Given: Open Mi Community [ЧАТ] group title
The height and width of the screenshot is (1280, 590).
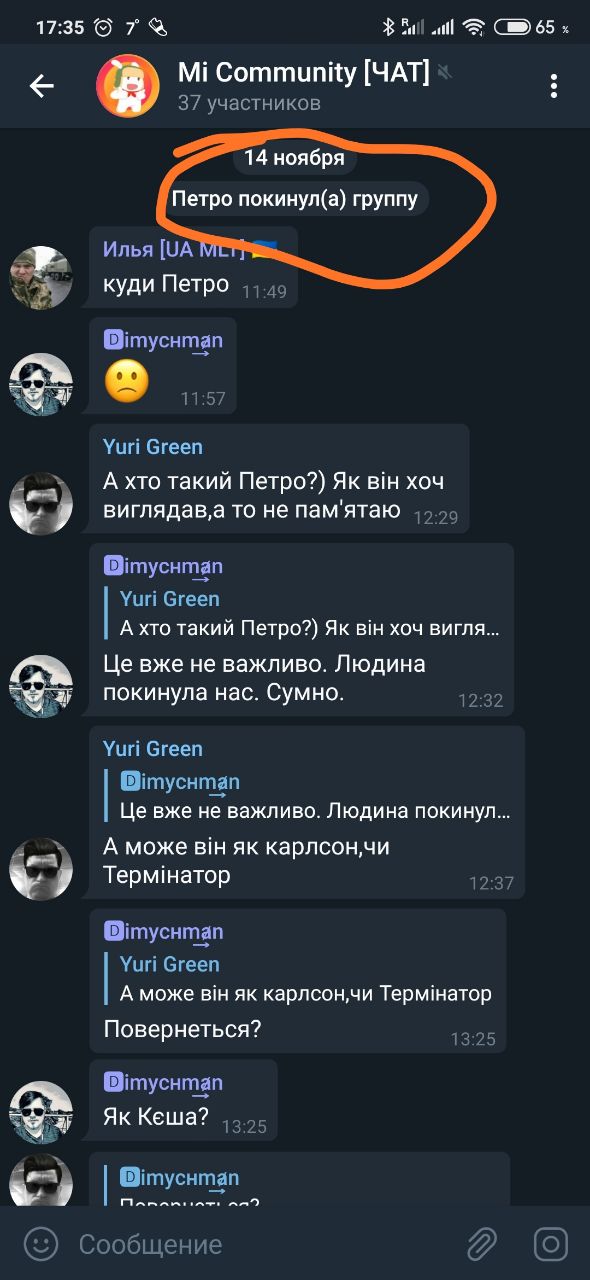Looking at the screenshot, I should pyautogui.click(x=304, y=72).
